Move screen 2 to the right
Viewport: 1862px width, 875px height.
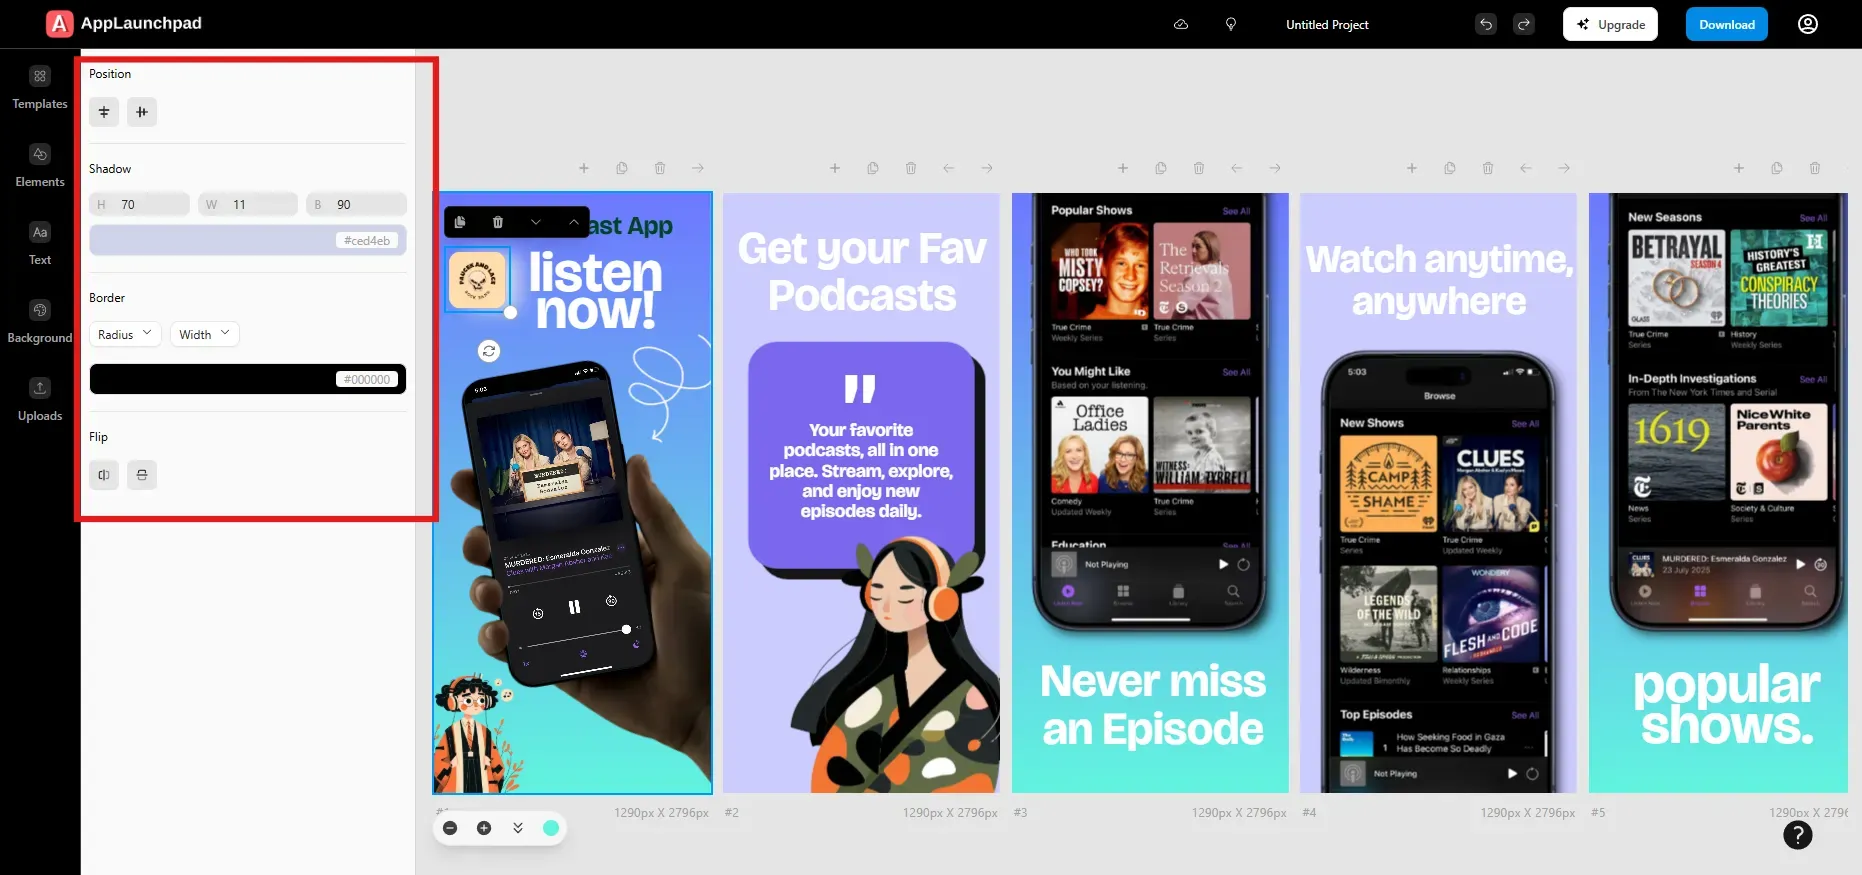pos(987,168)
